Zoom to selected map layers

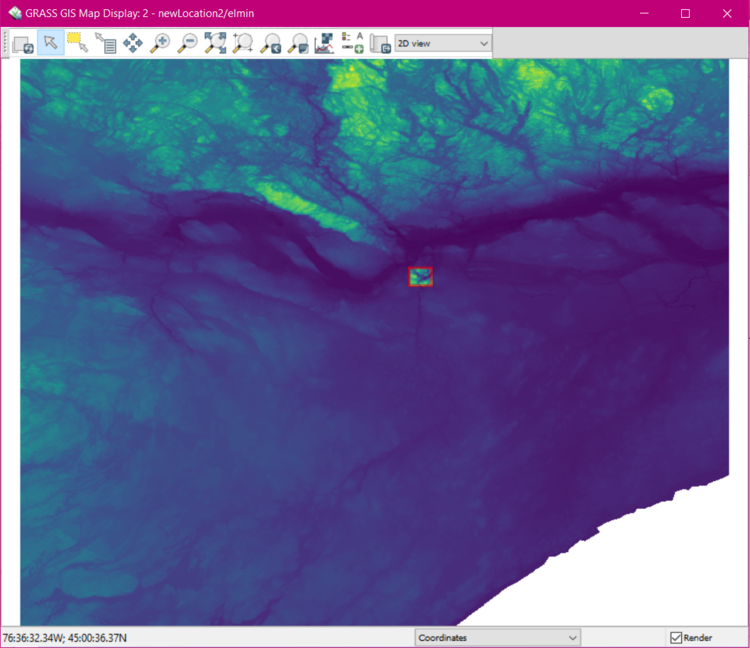pyautogui.click(x=215, y=43)
